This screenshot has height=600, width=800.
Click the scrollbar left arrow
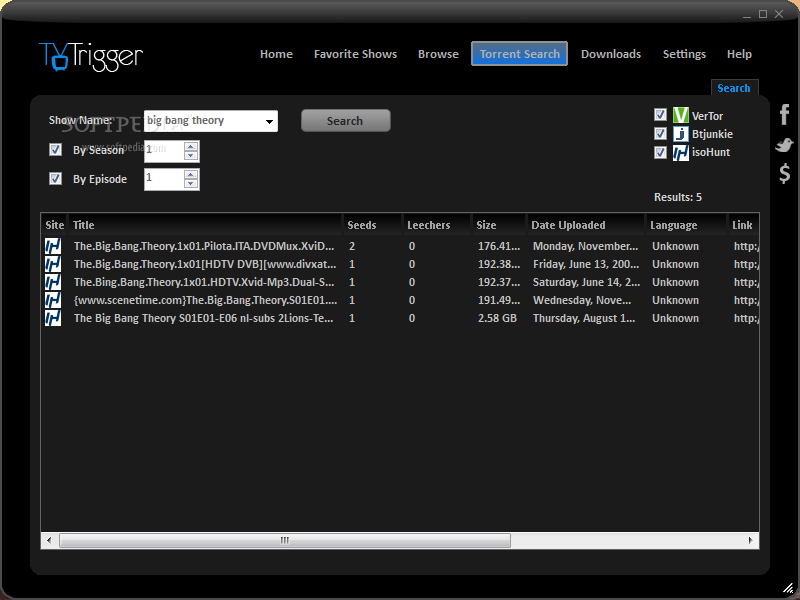[49, 540]
